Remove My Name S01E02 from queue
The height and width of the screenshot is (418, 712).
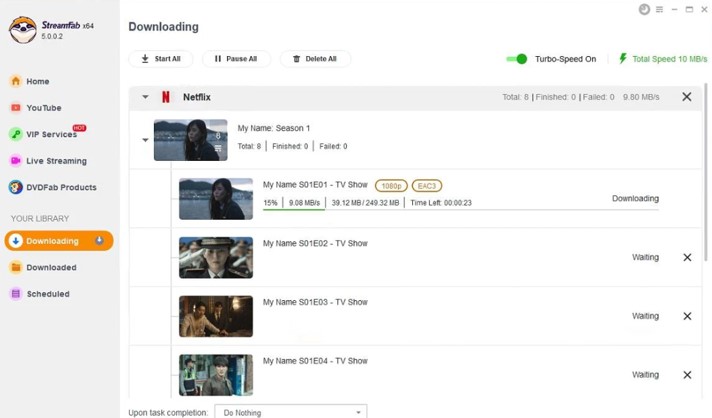(687, 257)
